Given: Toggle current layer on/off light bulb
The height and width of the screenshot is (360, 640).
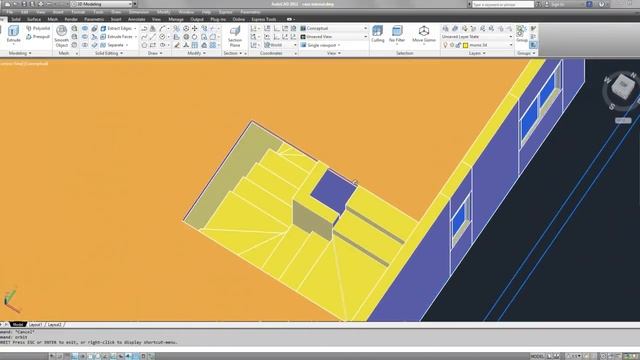Looking at the screenshot, I should coord(445,45).
